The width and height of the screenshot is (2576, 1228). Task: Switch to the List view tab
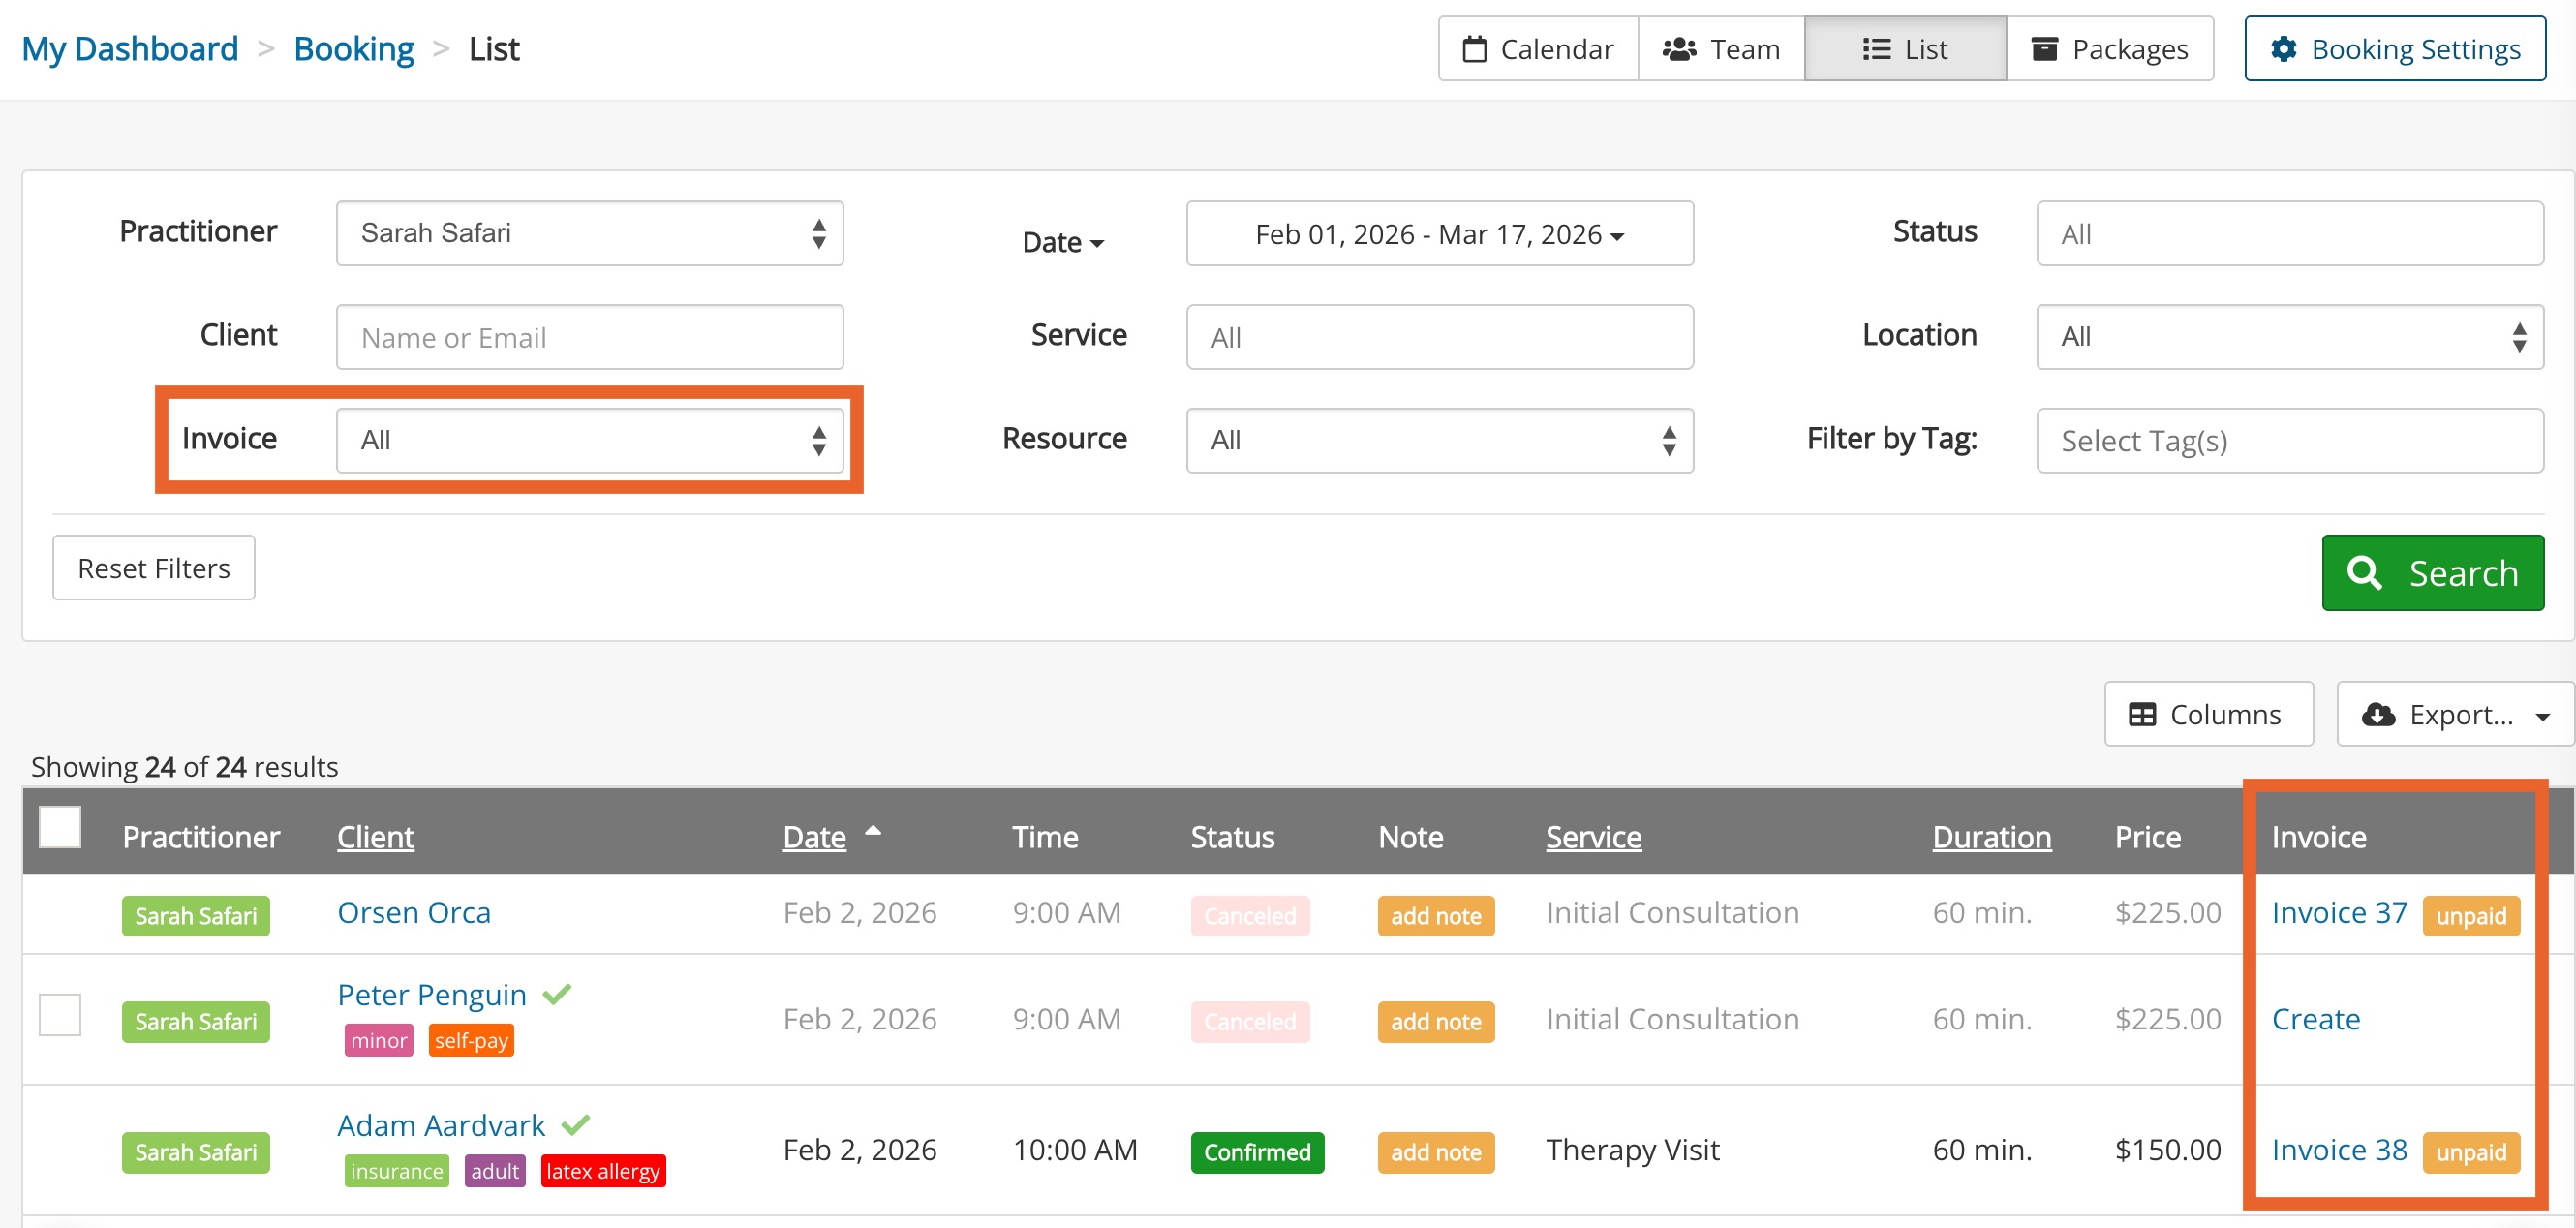(x=1904, y=49)
